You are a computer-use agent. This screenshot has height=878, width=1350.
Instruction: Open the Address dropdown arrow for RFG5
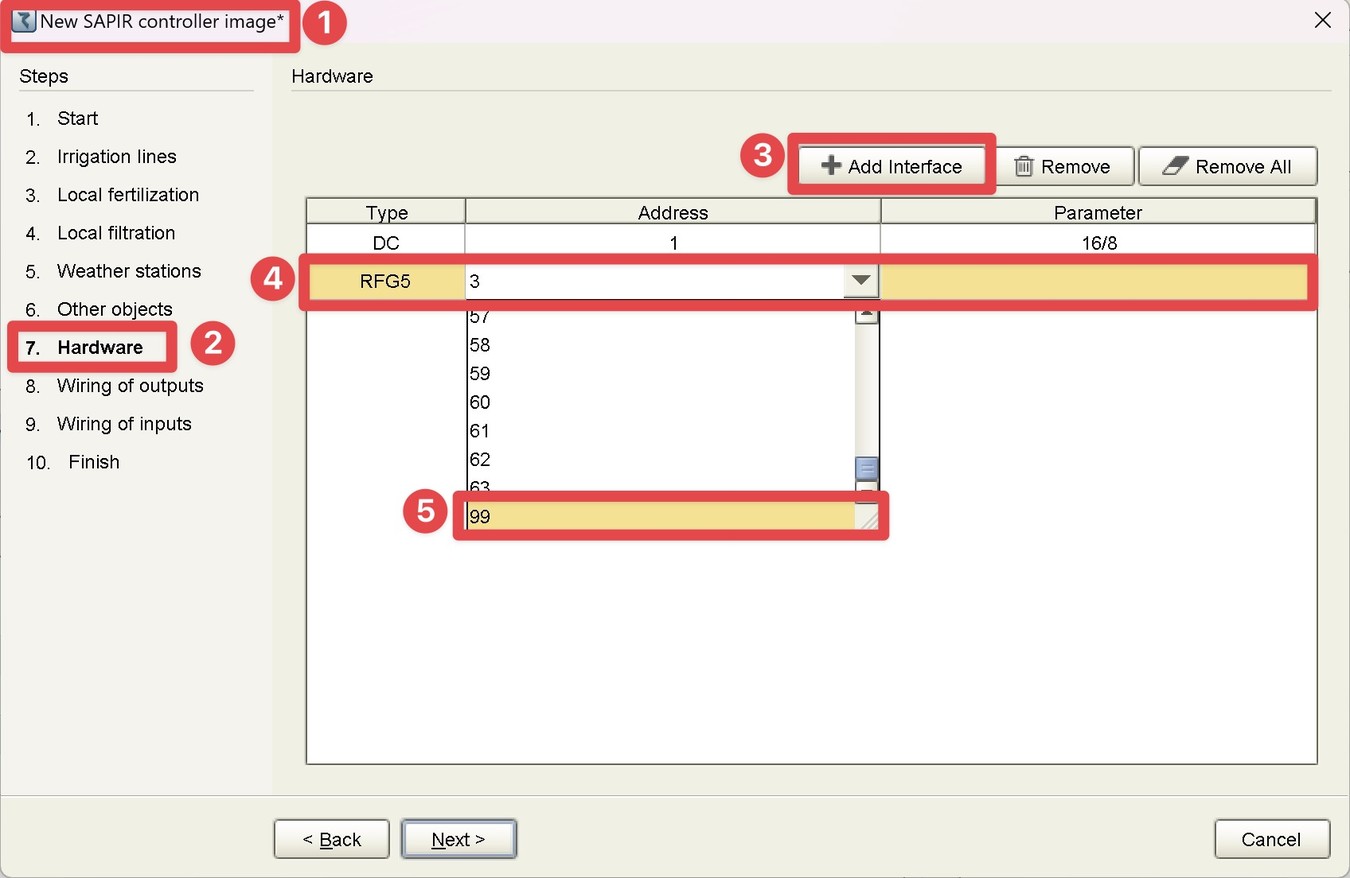[861, 281]
